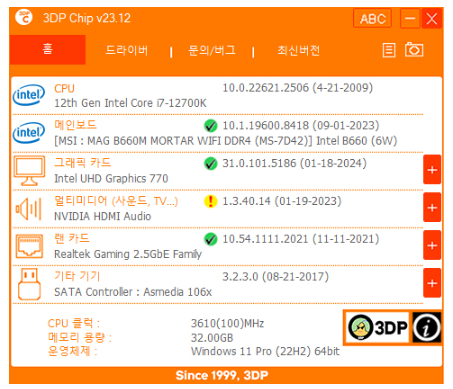This screenshot has height=389, width=453.
Task: Click the 32.00GB memory value
Action: [x=212, y=338]
